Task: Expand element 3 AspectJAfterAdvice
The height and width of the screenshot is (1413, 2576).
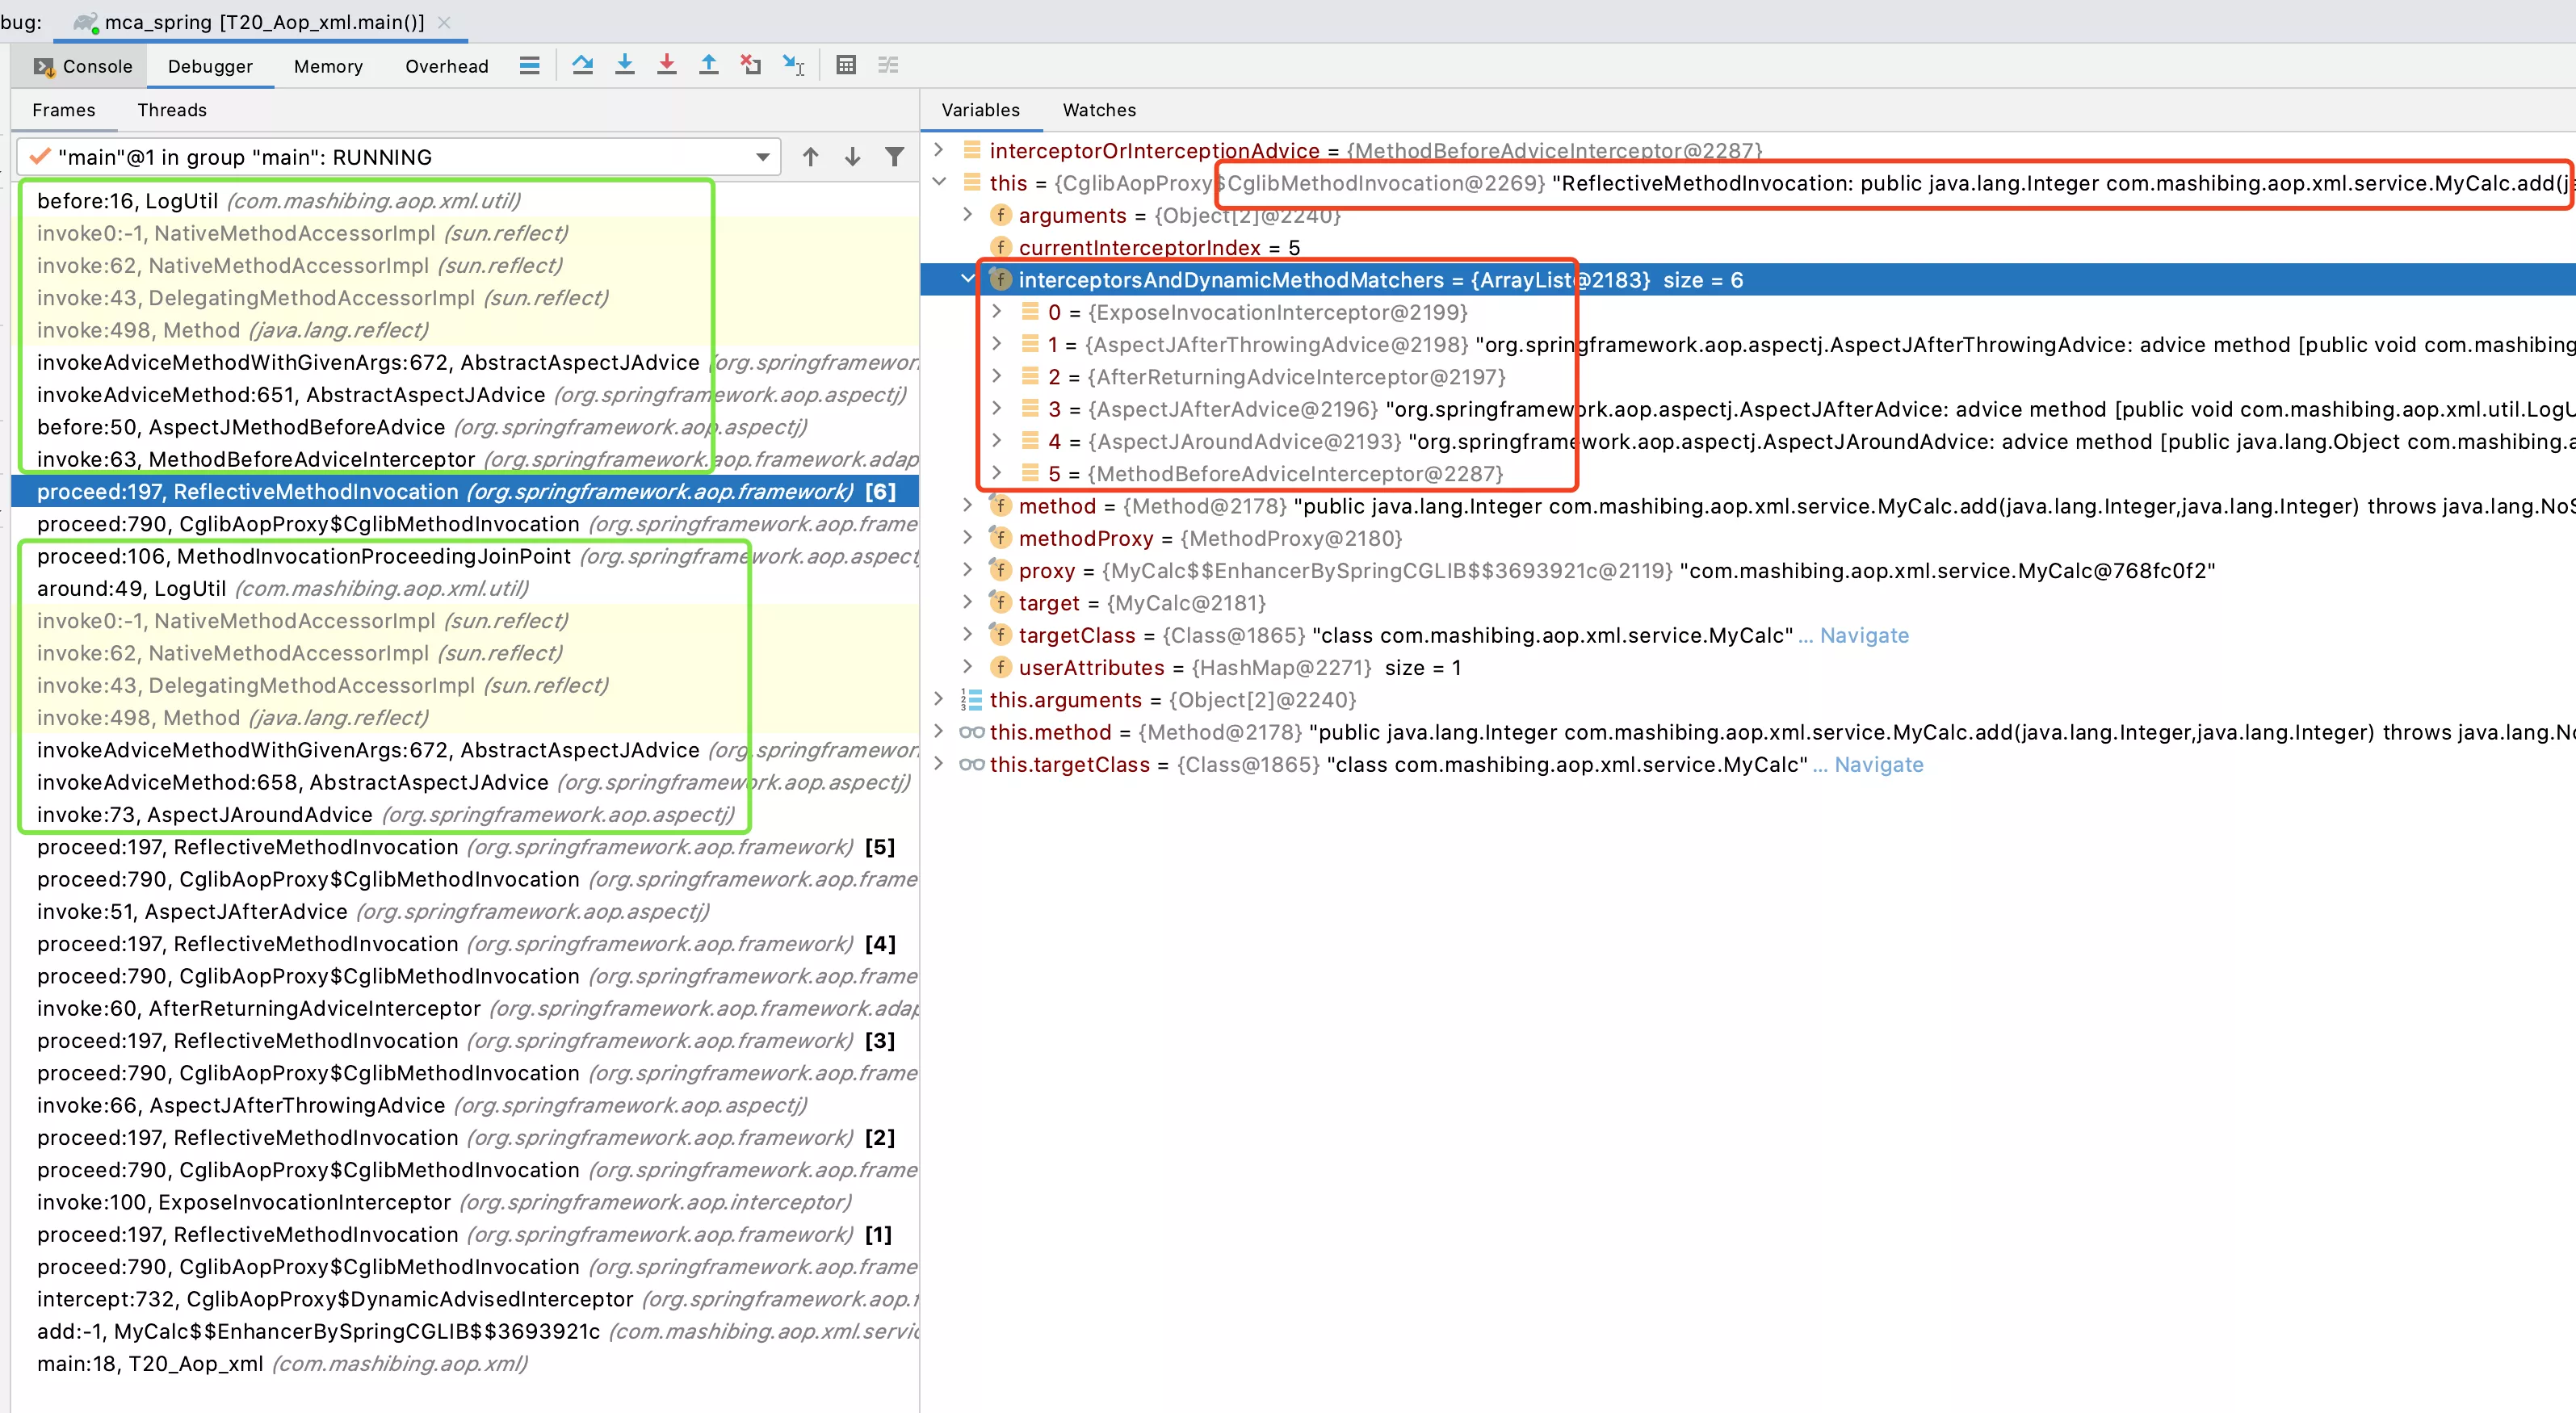Action: (996, 408)
